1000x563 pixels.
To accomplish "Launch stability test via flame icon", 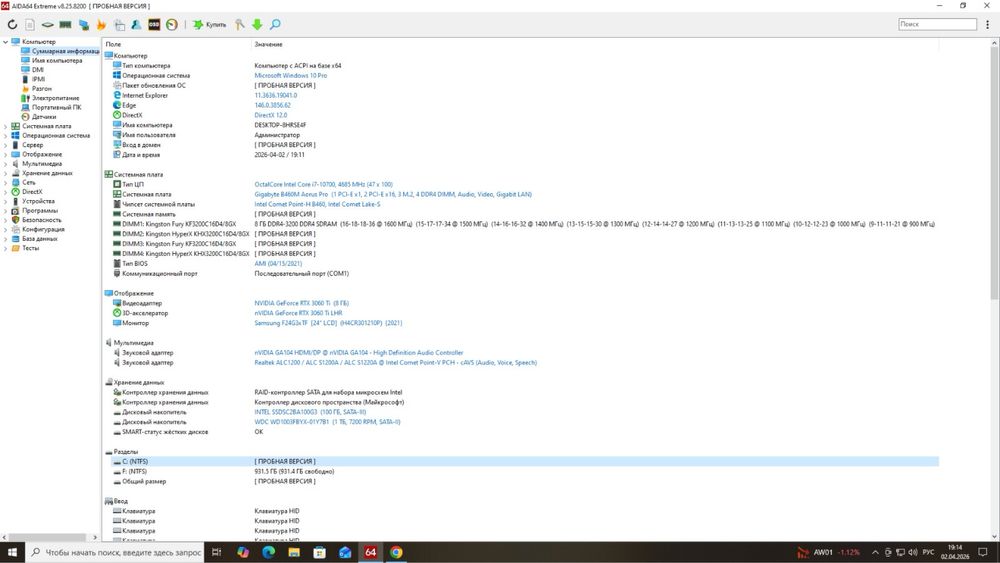I will coord(101,24).
